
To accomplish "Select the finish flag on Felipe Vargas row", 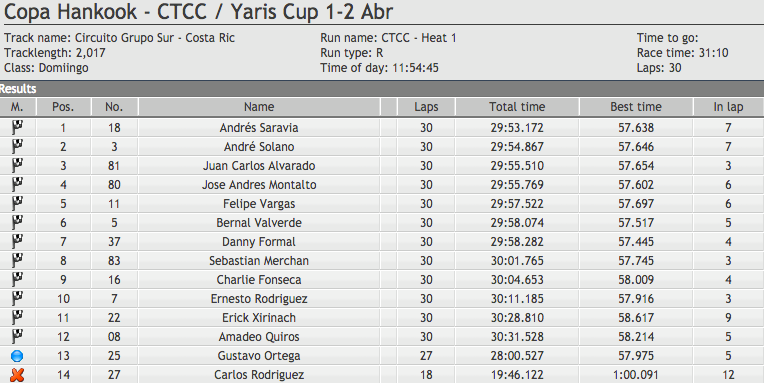I will 17,203.
